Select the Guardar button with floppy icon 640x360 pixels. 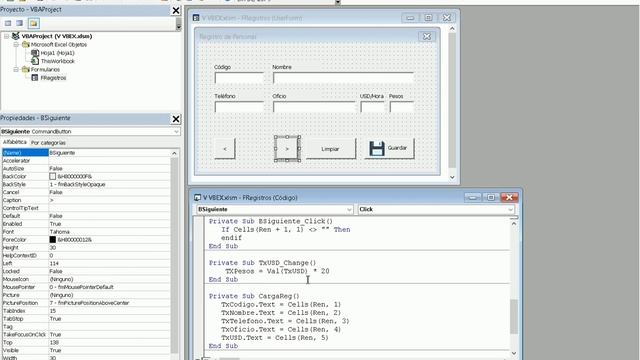tap(389, 148)
